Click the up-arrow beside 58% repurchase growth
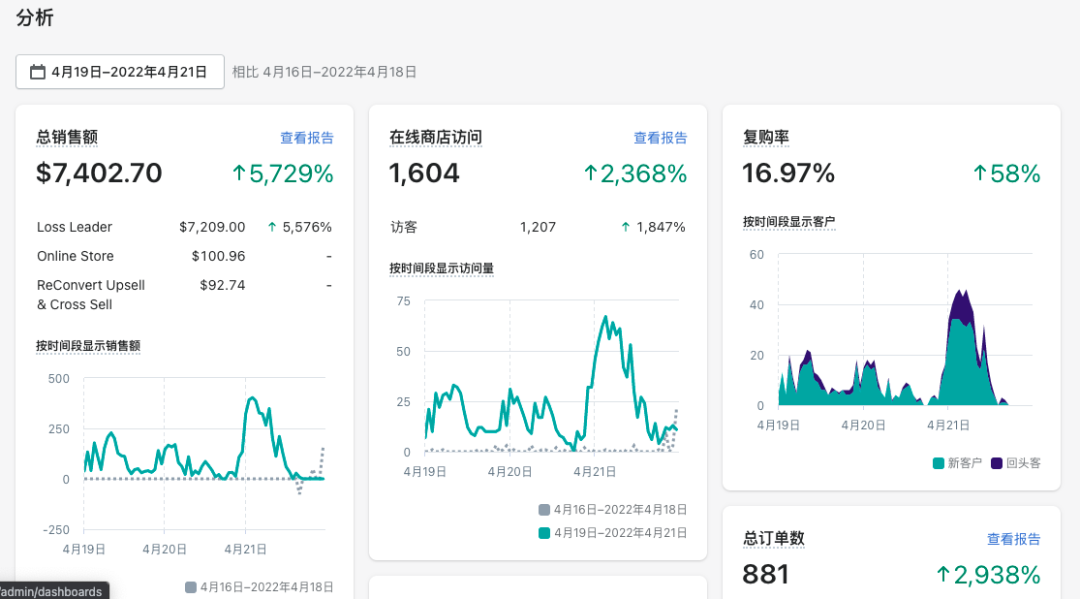The height and width of the screenshot is (599, 1080). point(980,173)
